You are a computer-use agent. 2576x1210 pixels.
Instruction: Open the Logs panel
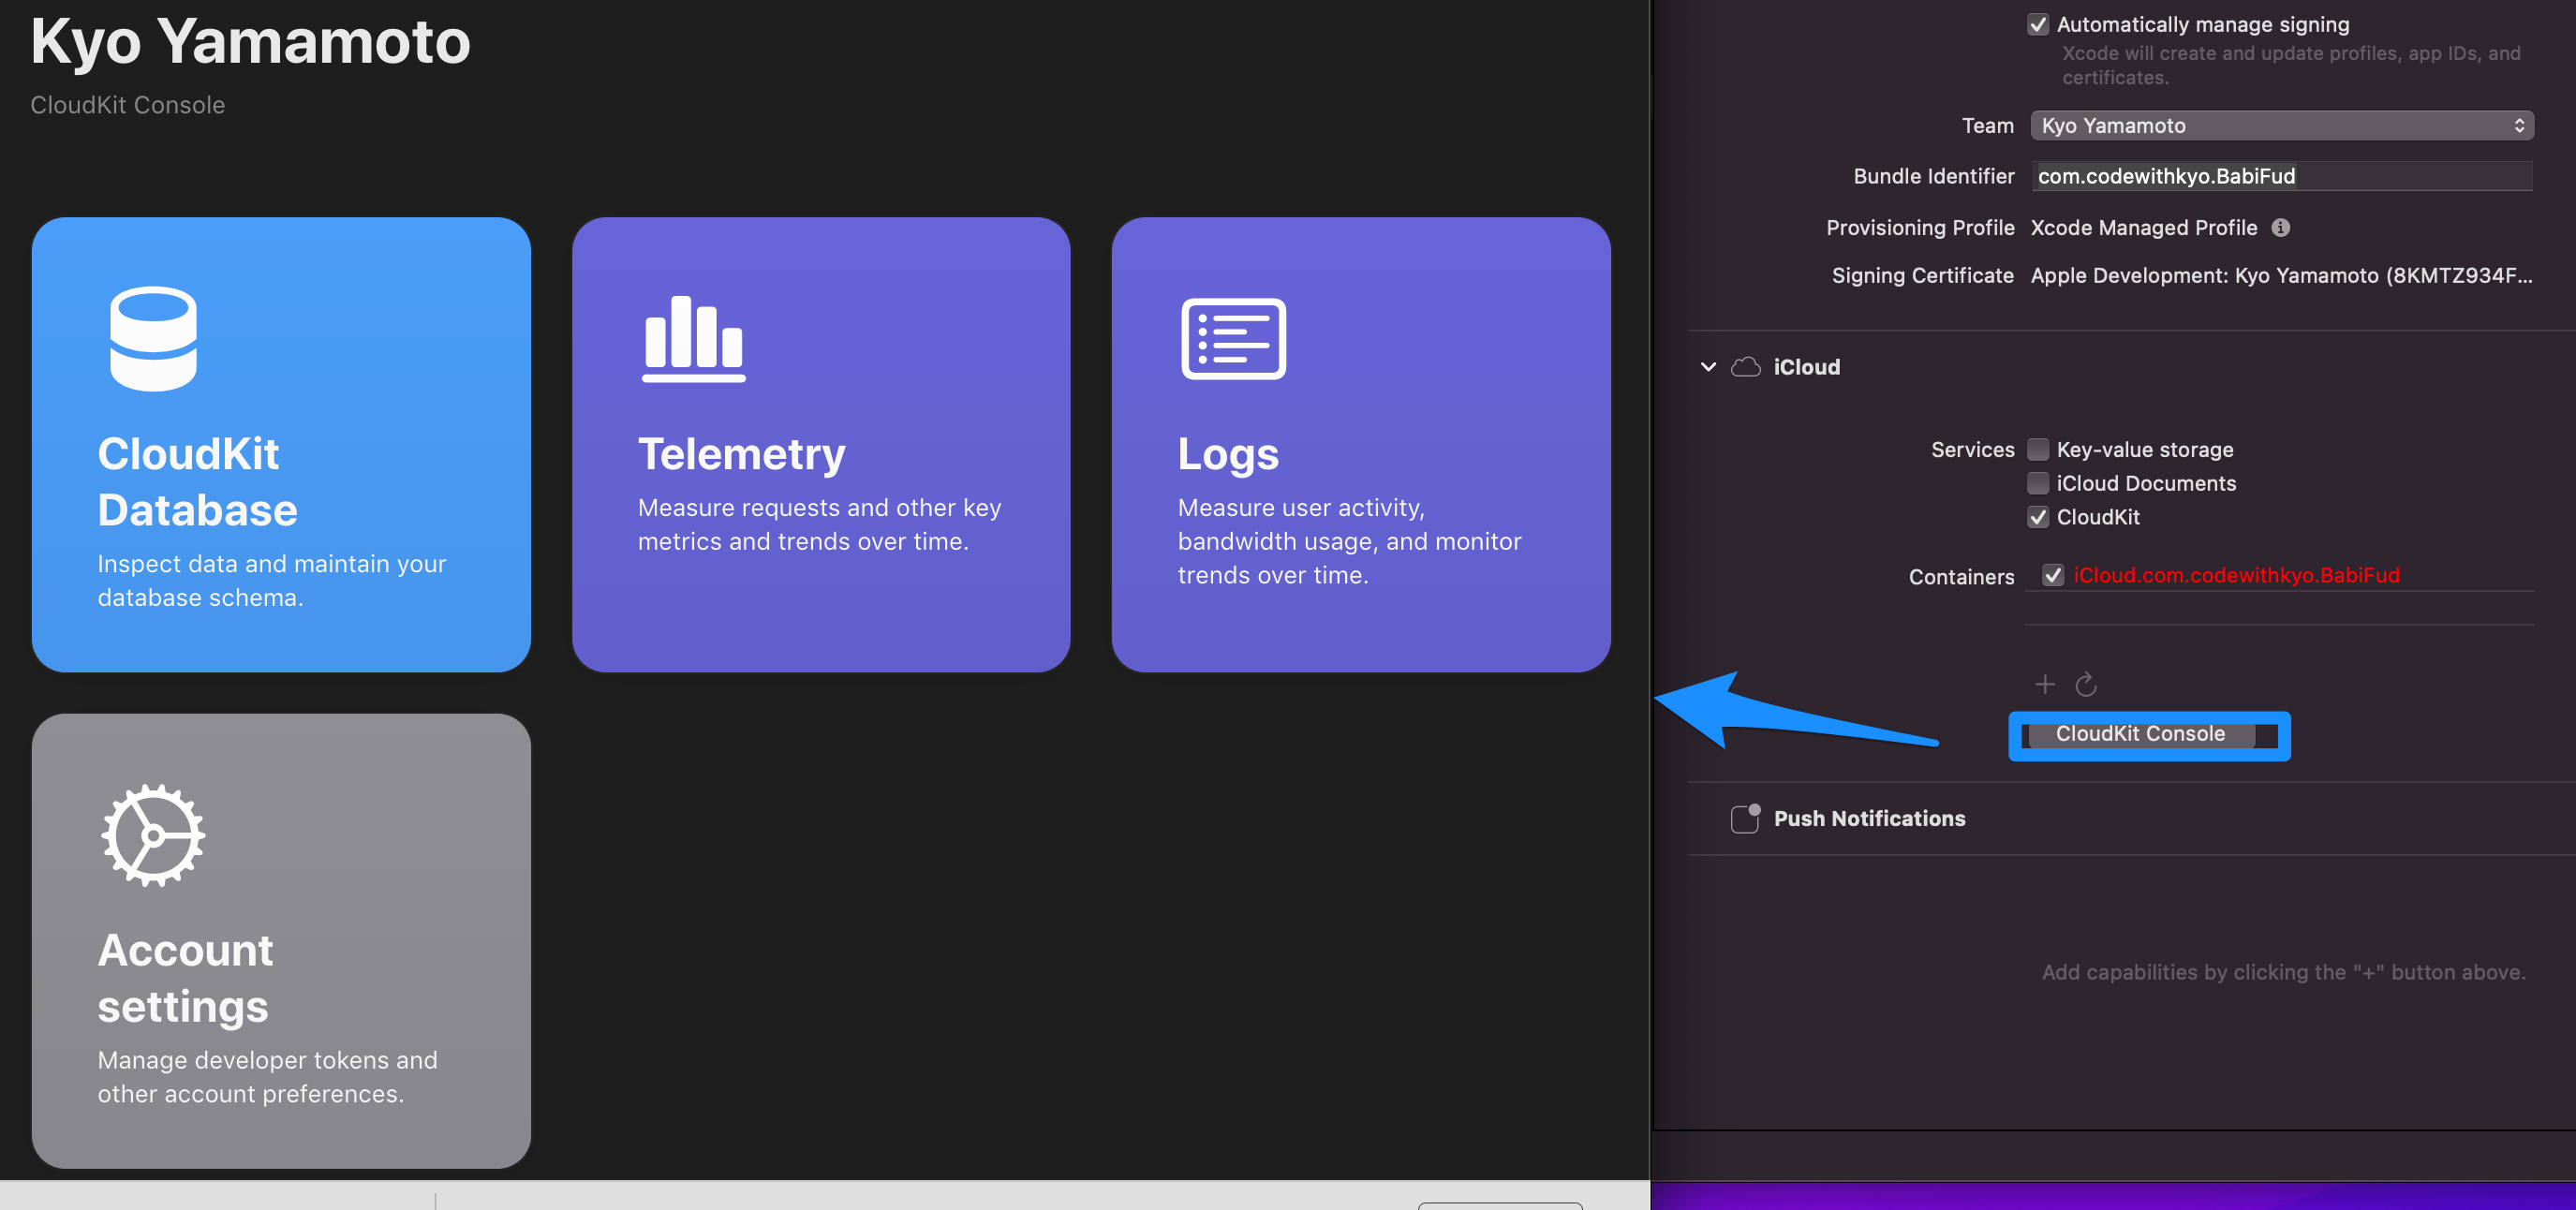pyautogui.click(x=1360, y=446)
